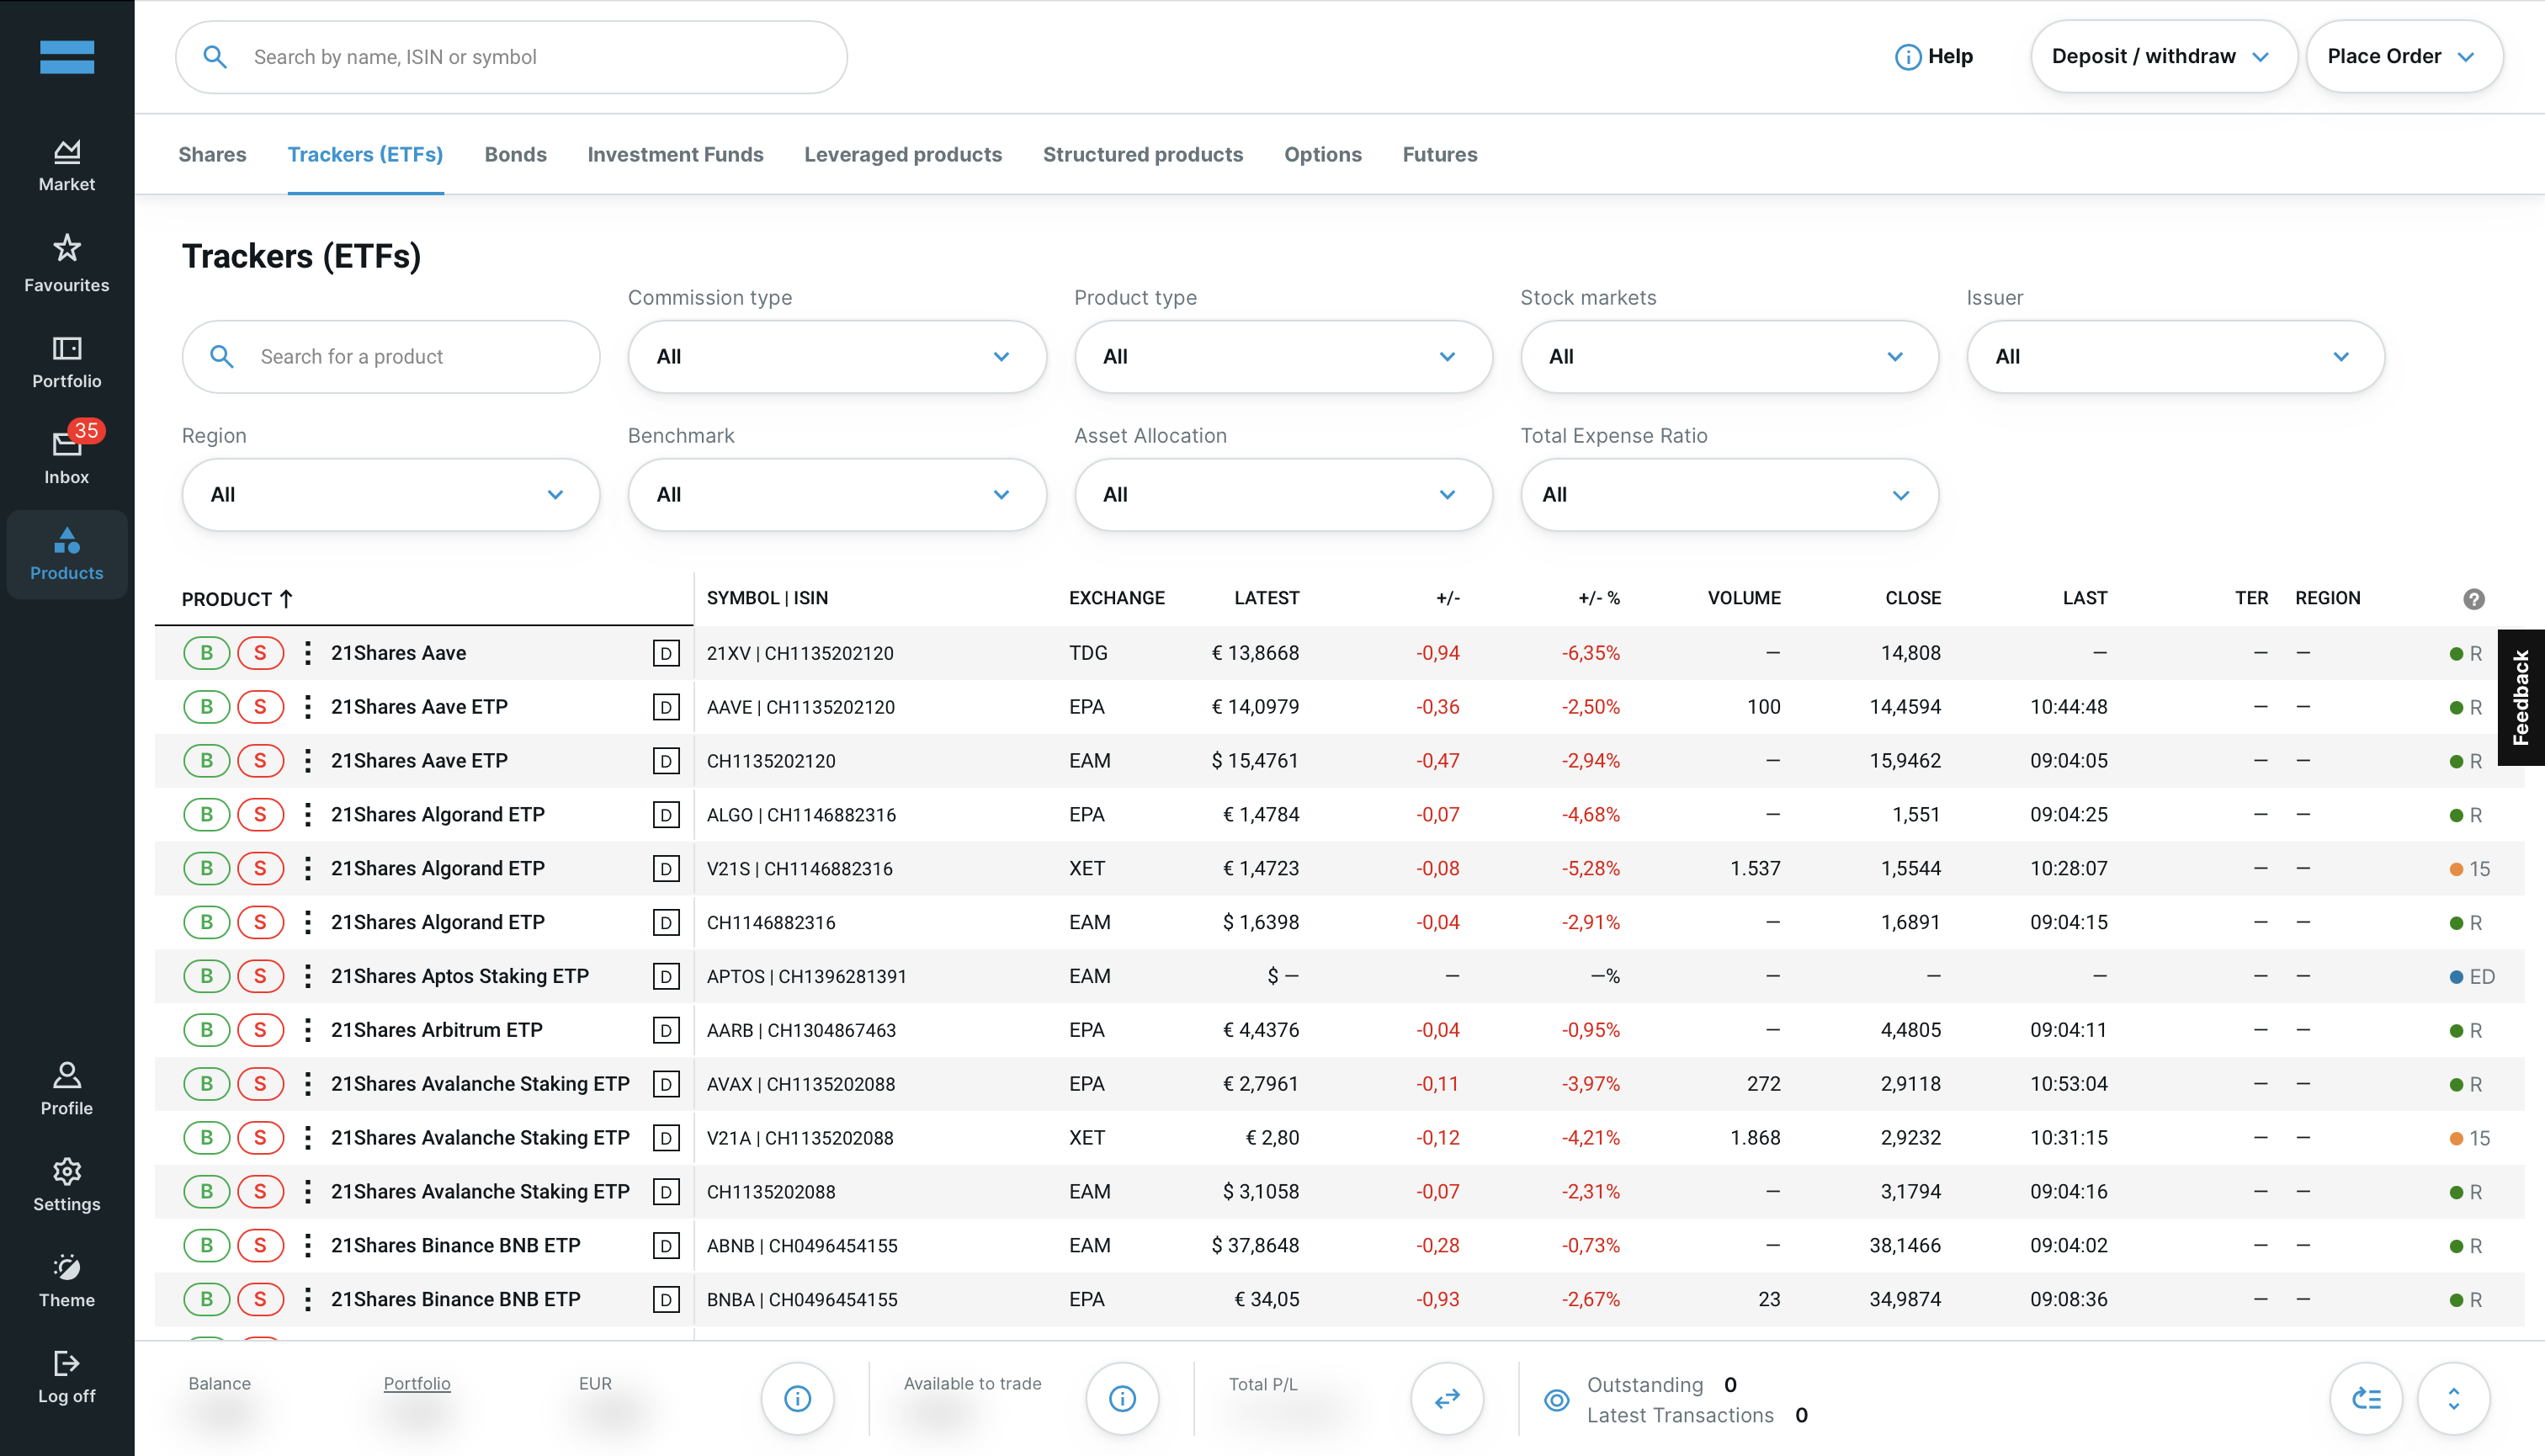Expand the Commission type dropdown
The height and width of the screenshot is (1456, 2545).
836,357
